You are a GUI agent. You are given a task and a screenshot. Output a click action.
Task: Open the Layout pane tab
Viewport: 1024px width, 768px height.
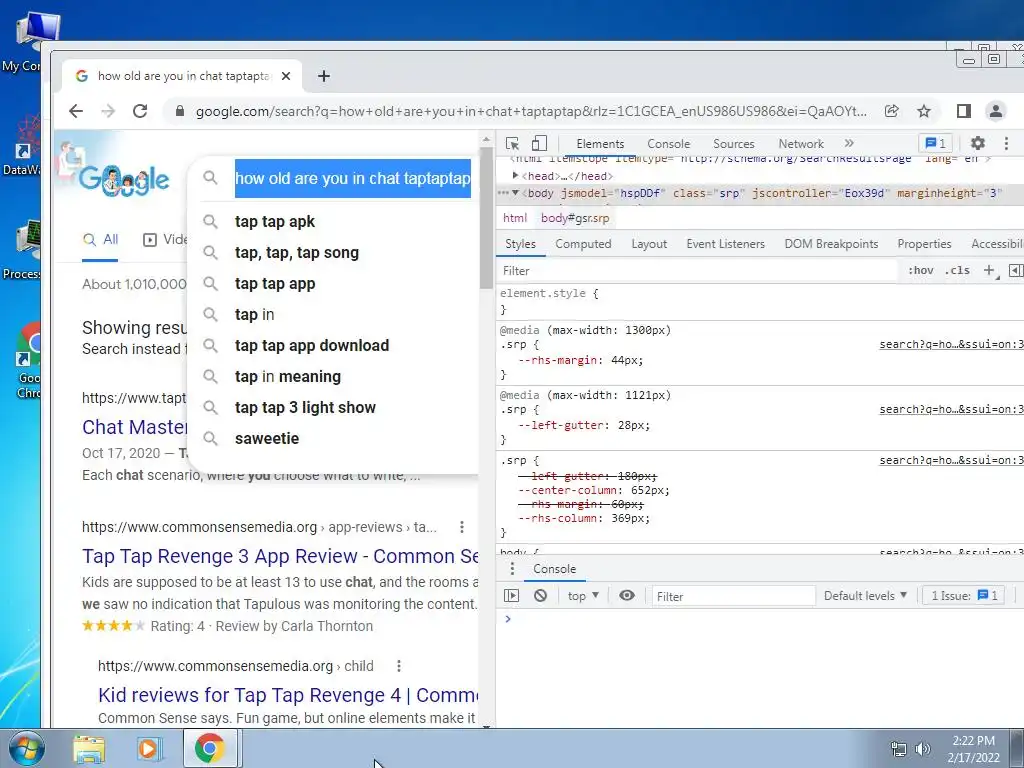pyautogui.click(x=649, y=244)
